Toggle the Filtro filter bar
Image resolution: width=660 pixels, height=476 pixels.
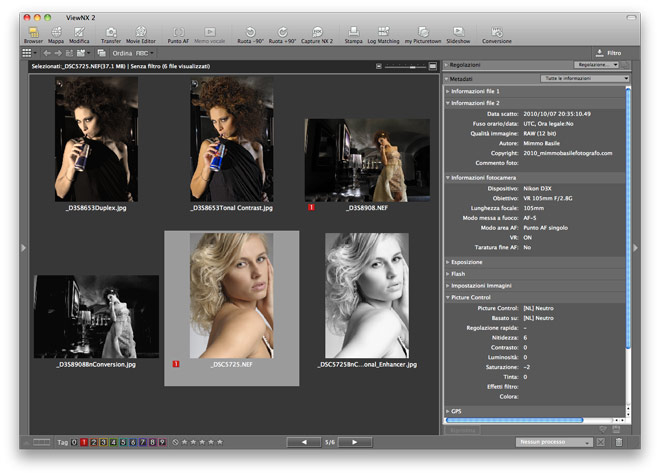coord(607,52)
